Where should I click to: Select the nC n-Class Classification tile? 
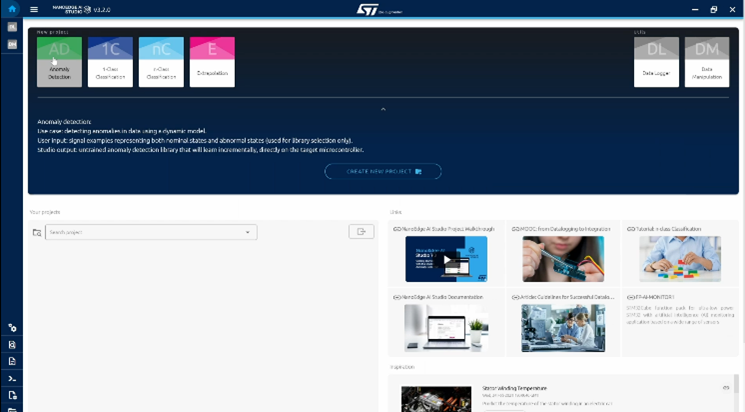tap(161, 62)
